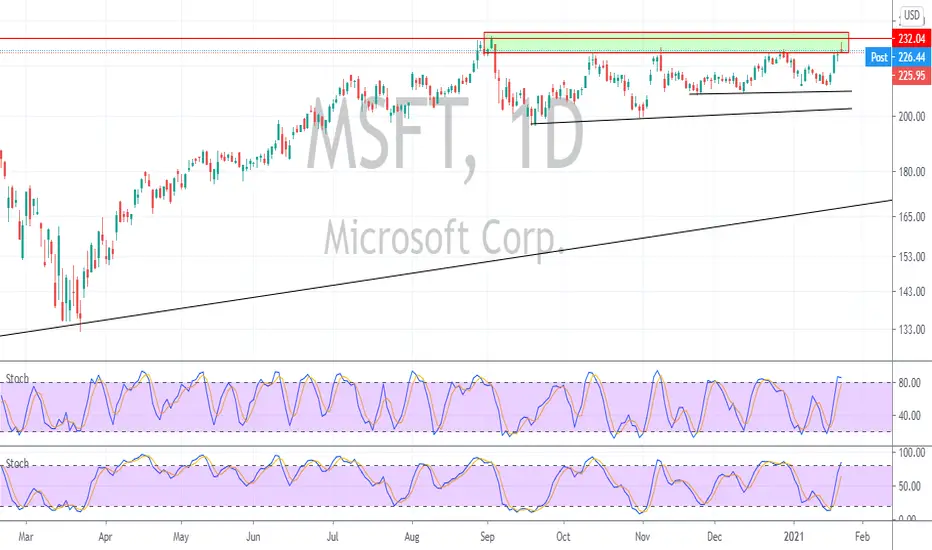Viewport: 932px width, 550px height.
Task: Select the Jul label on time axis
Action: pyautogui.click(x=333, y=537)
